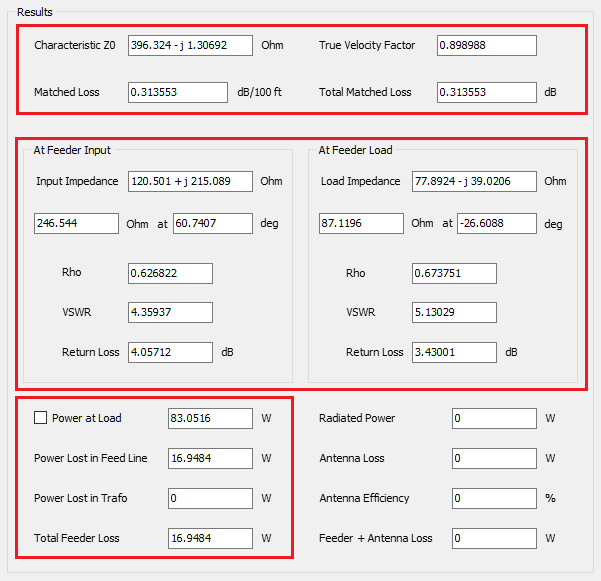Toggle the Power at Load checkbox
Image resolution: width=601 pixels, height=581 pixels.
[40, 418]
